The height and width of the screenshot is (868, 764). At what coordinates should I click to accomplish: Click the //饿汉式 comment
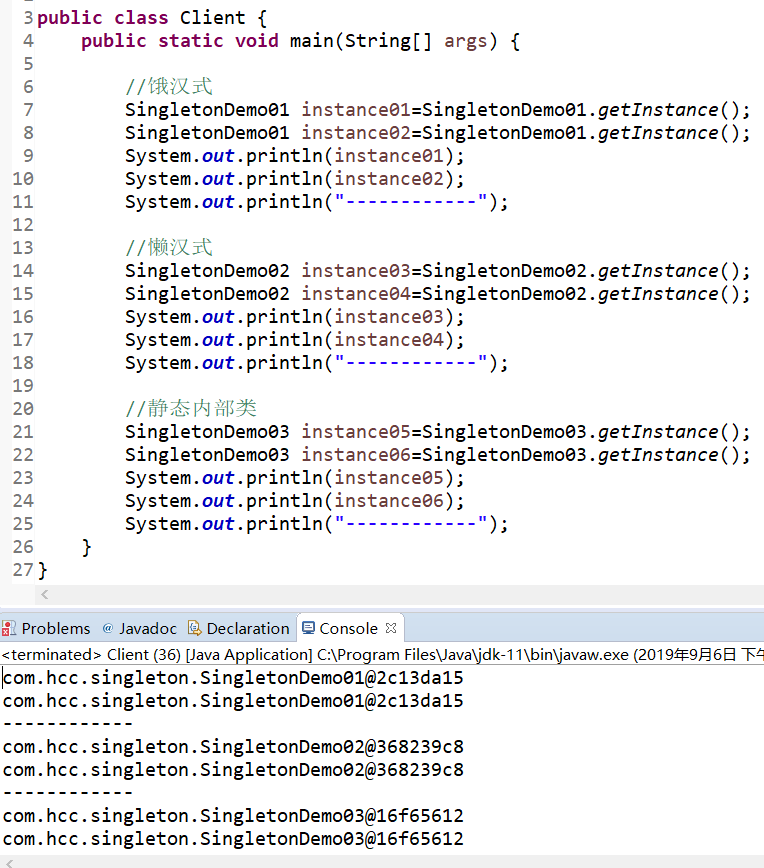pyautogui.click(x=169, y=86)
